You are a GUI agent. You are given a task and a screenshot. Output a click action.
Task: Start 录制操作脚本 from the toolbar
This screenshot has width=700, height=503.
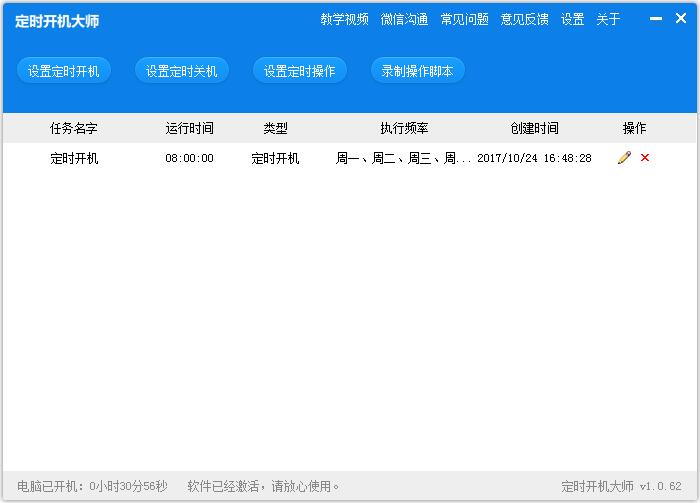[x=417, y=71]
